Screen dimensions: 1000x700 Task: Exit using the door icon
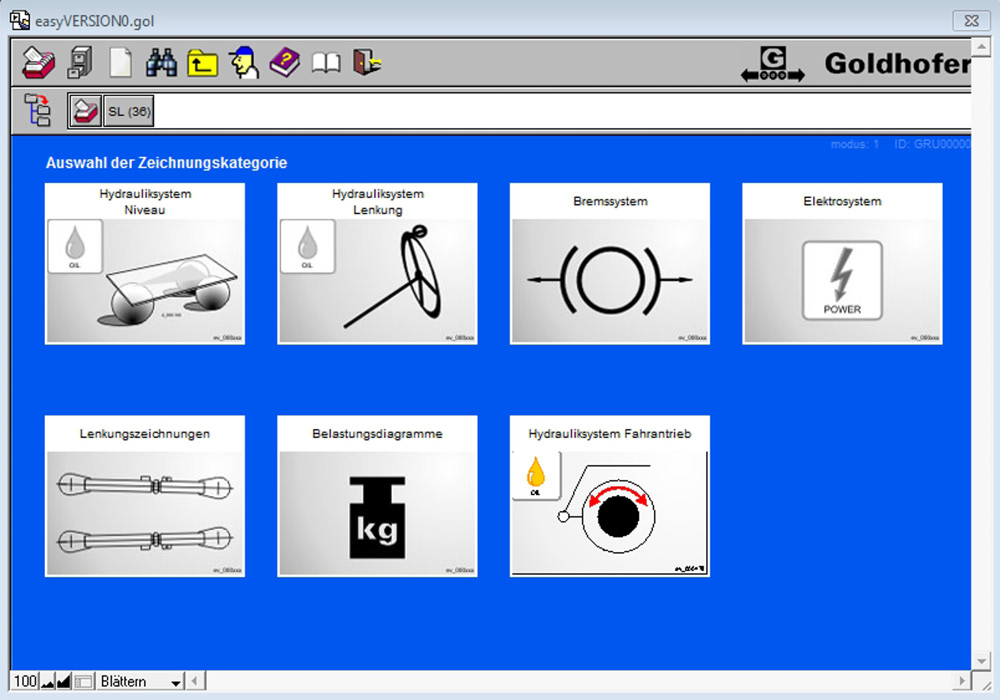(x=366, y=63)
